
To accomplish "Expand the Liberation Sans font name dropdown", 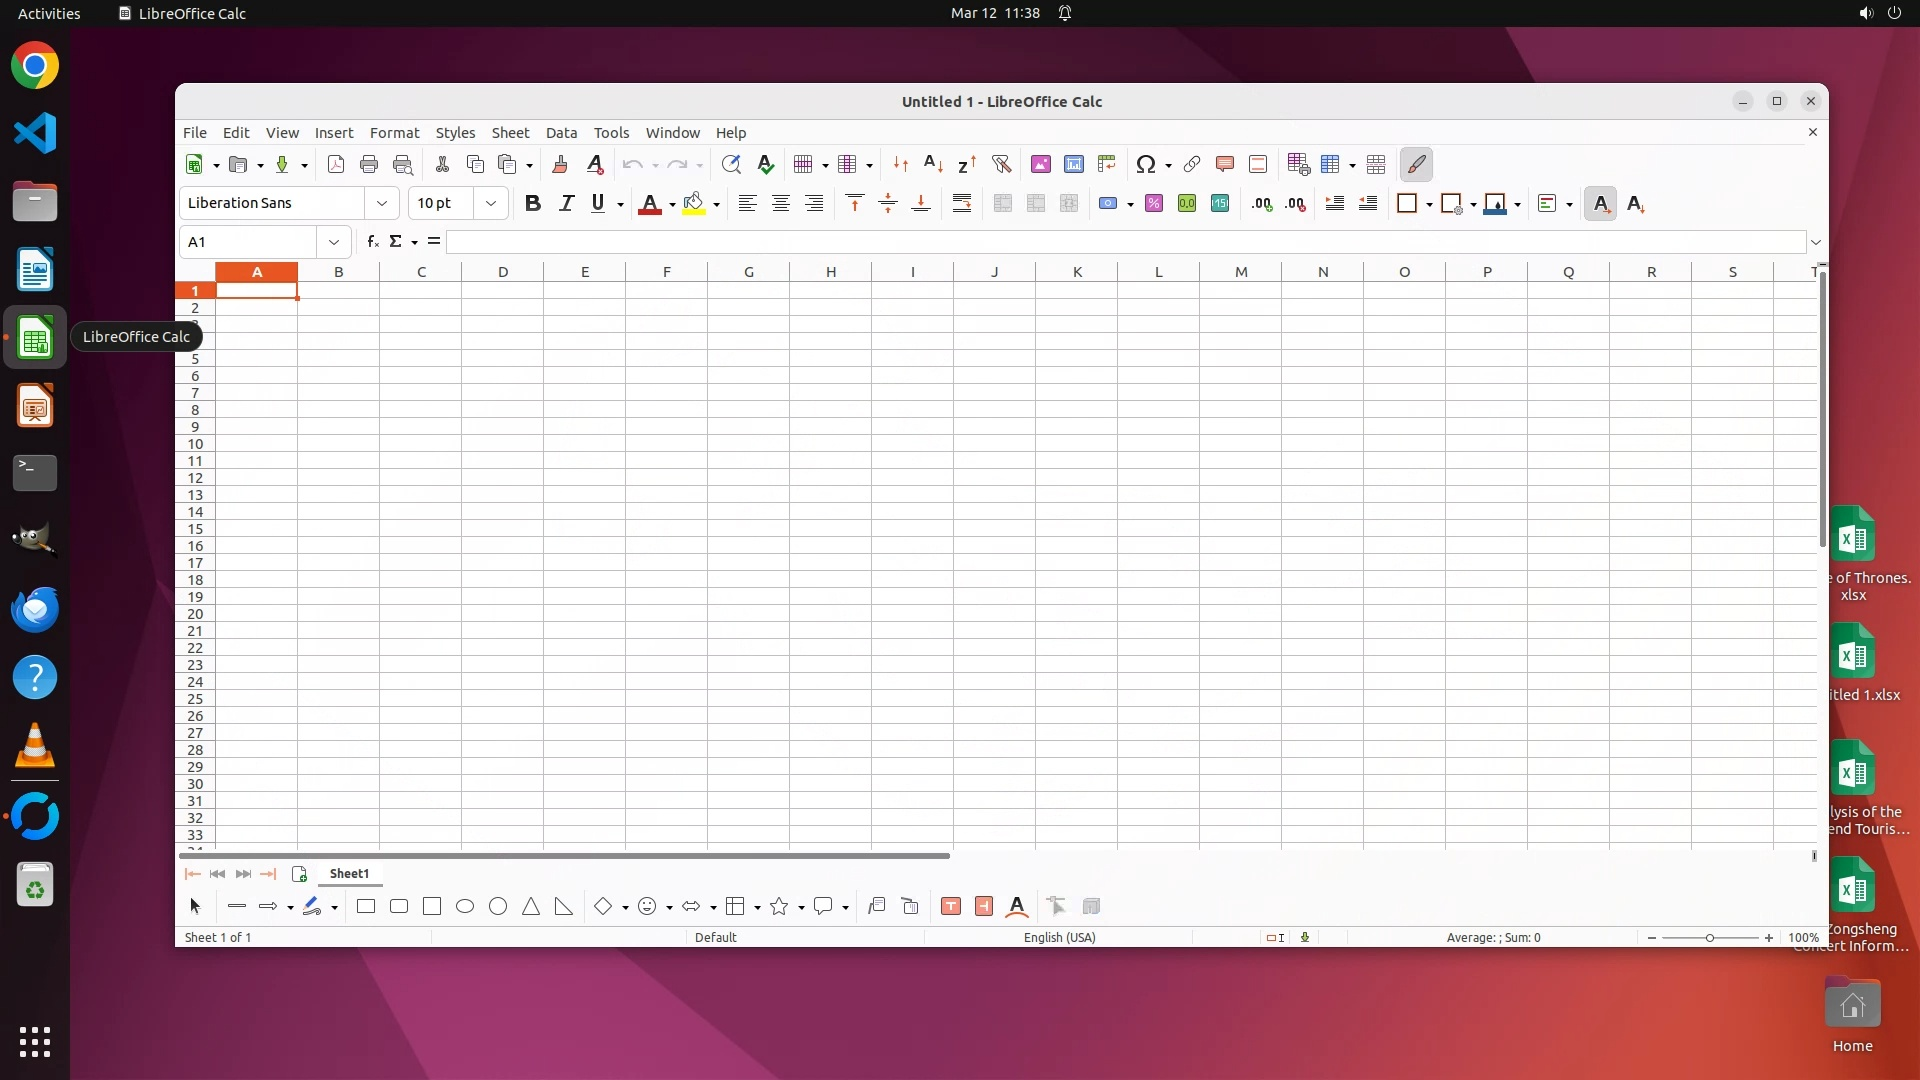I will (381, 204).
